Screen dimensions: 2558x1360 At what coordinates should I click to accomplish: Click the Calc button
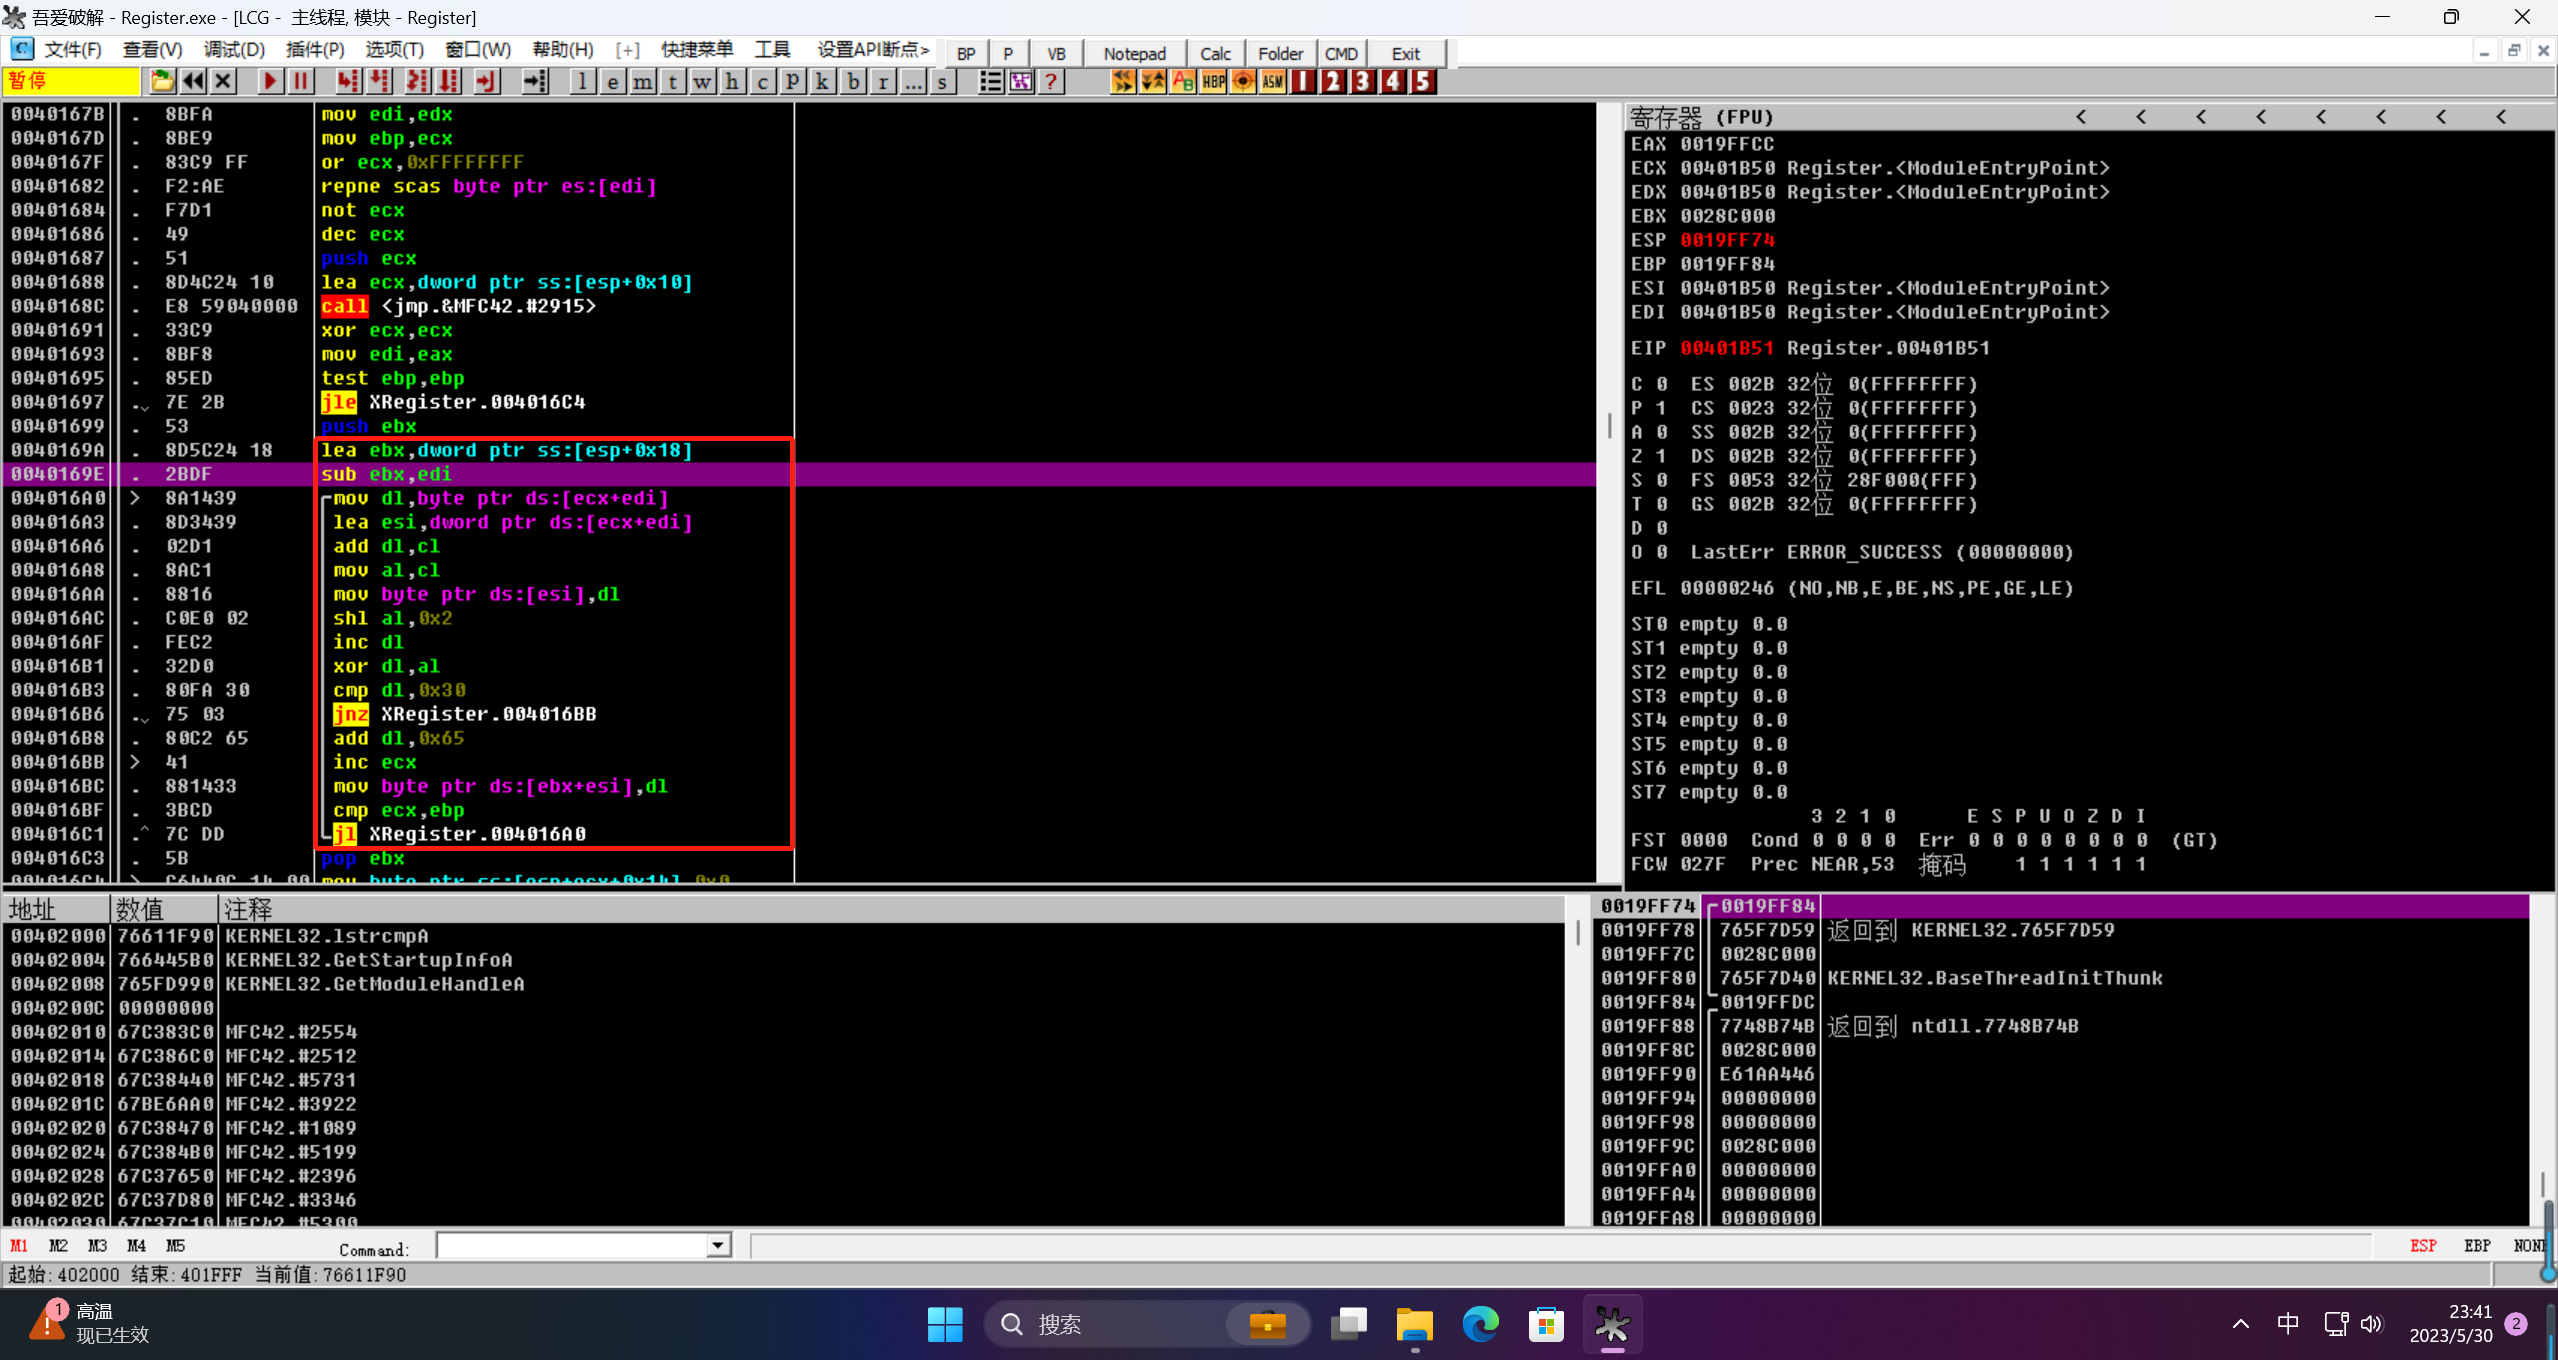click(1215, 53)
